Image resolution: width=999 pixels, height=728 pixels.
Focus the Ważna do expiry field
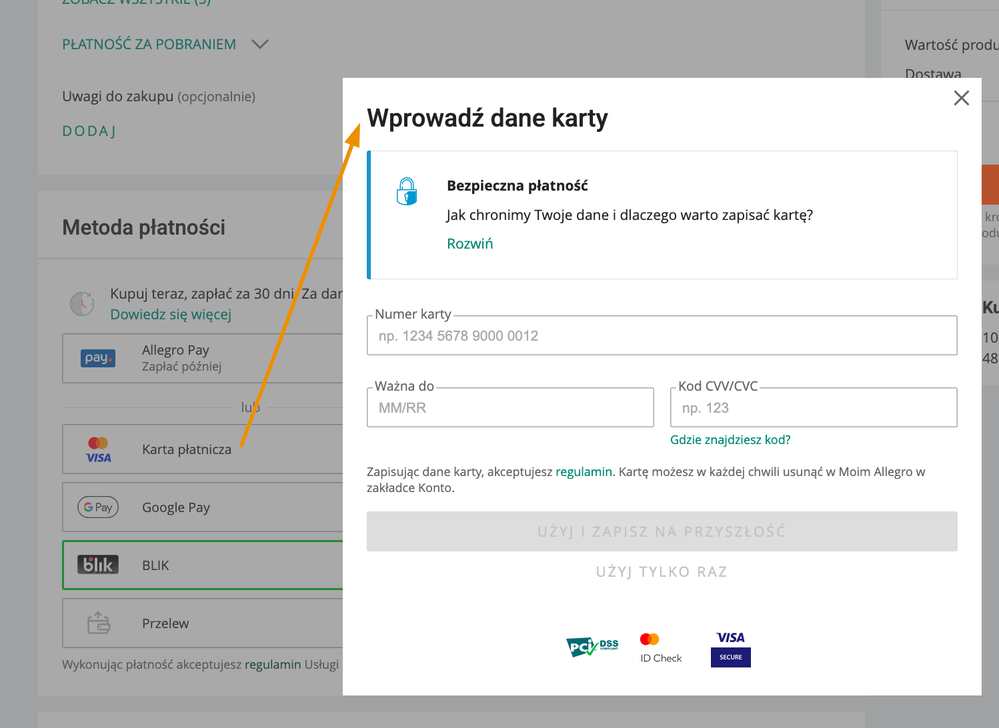[510, 408]
